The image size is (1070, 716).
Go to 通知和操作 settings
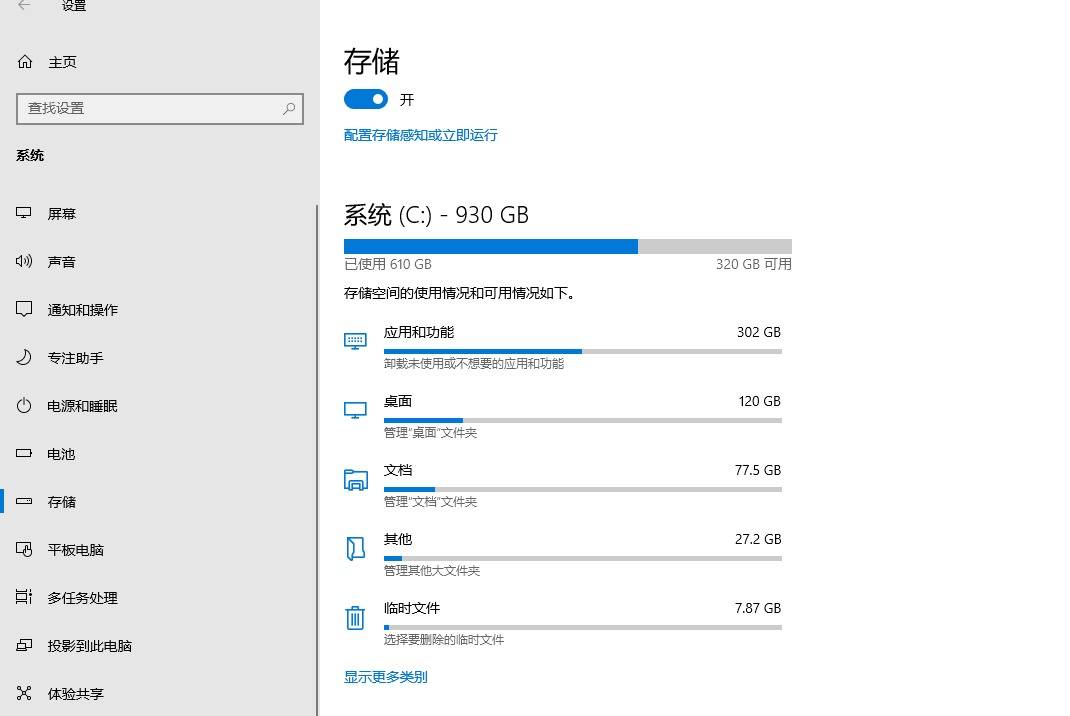82,310
